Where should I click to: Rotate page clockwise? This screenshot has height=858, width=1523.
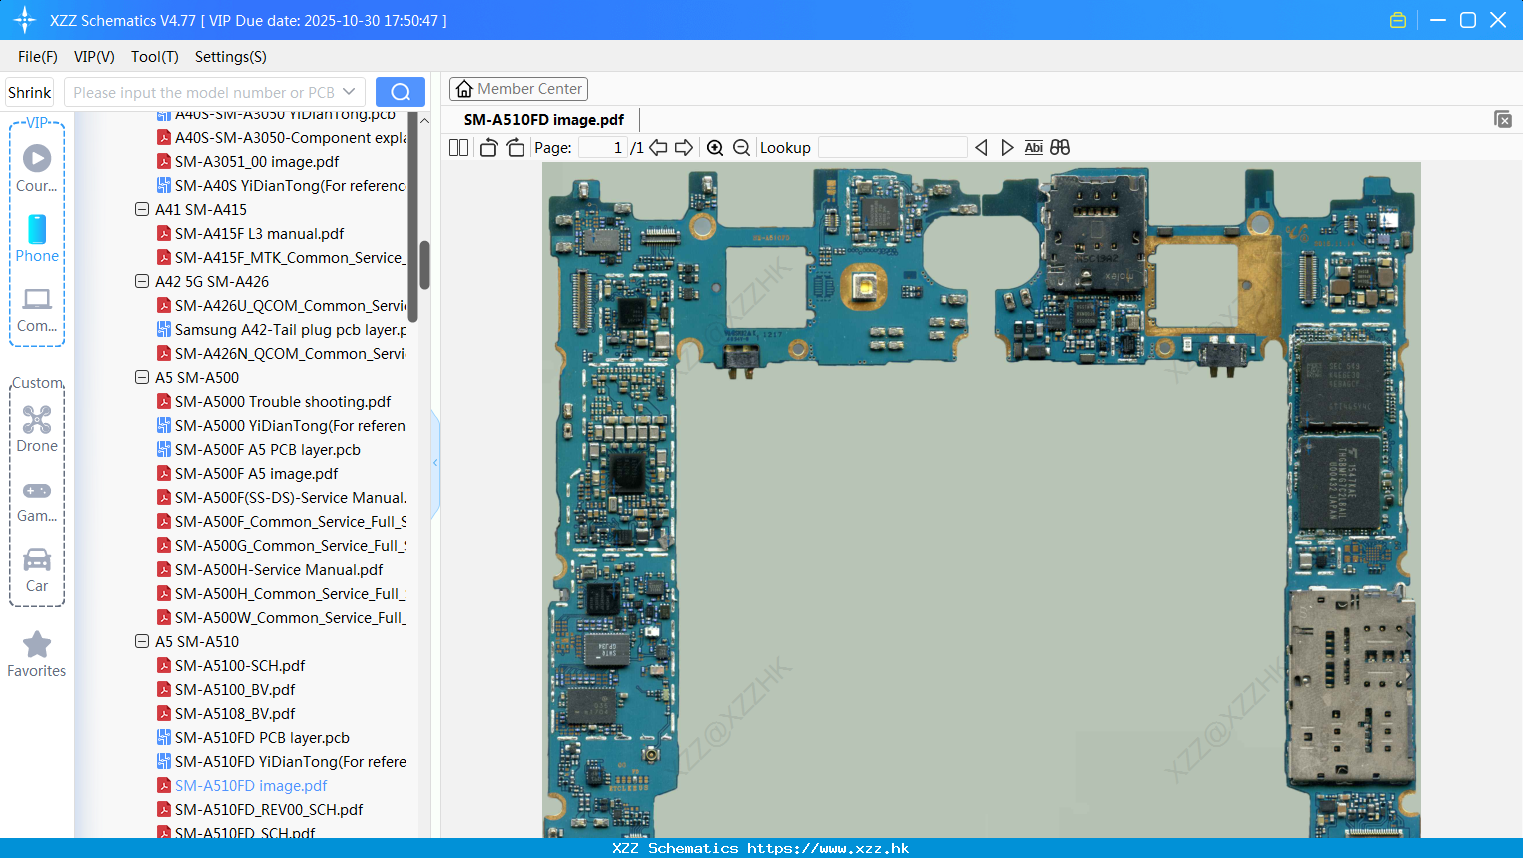(x=515, y=147)
